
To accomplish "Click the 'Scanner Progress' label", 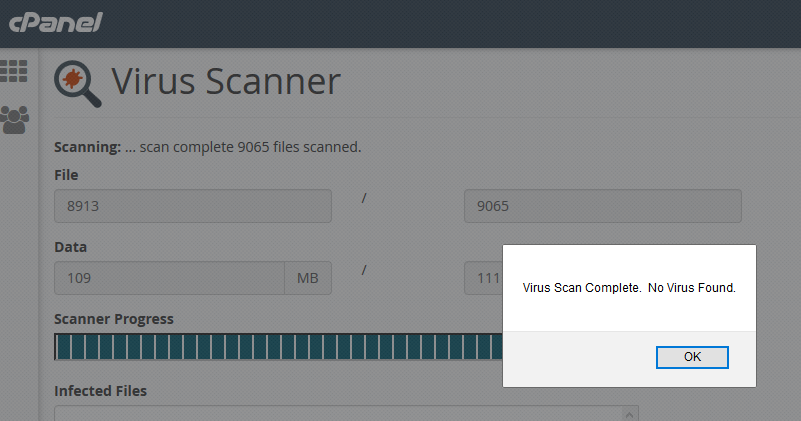I will pos(114,319).
